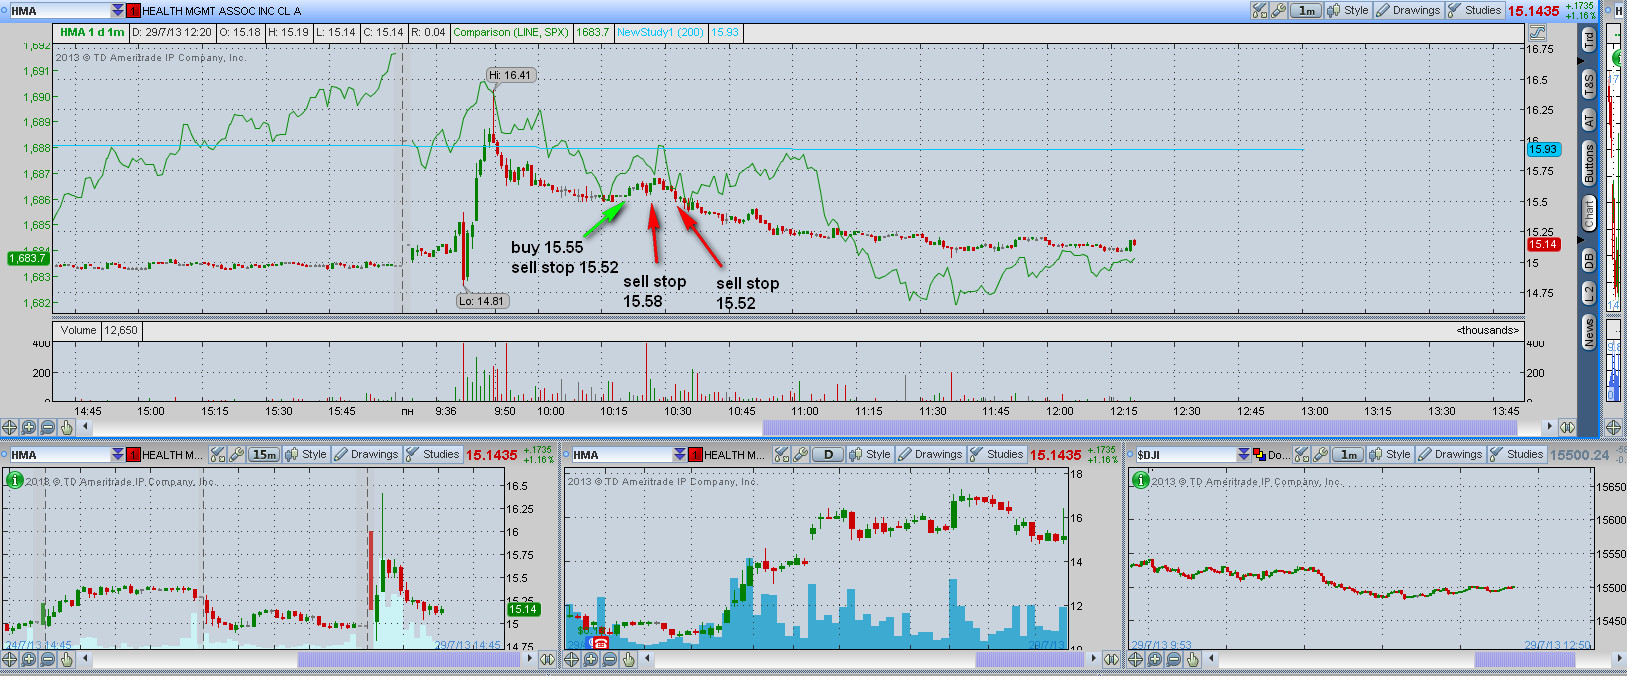Select the pan hand tool under main chart
The width and height of the screenshot is (1627, 676).
(x=67, y=427)
